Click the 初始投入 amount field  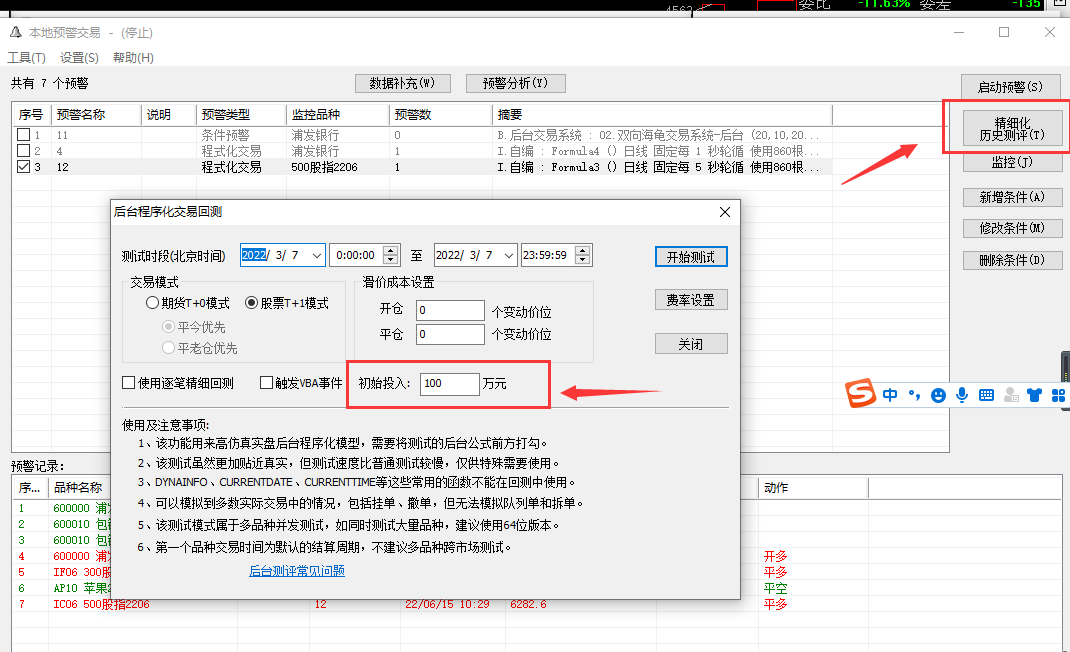(x=450, y=384)
